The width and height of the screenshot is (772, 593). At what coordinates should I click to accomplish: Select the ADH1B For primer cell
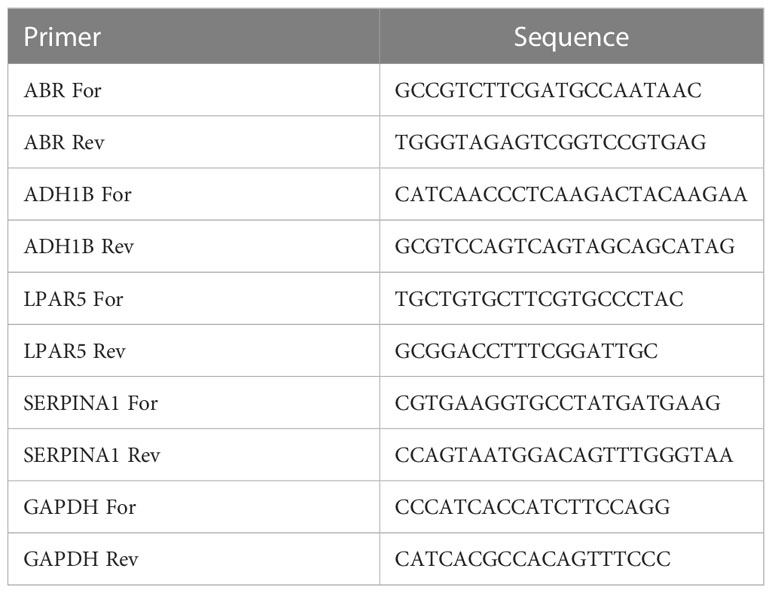point(193,195)
